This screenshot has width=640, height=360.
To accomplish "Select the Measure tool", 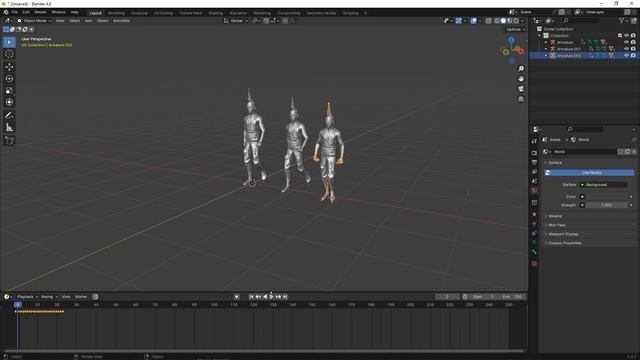I will [9, 127].
